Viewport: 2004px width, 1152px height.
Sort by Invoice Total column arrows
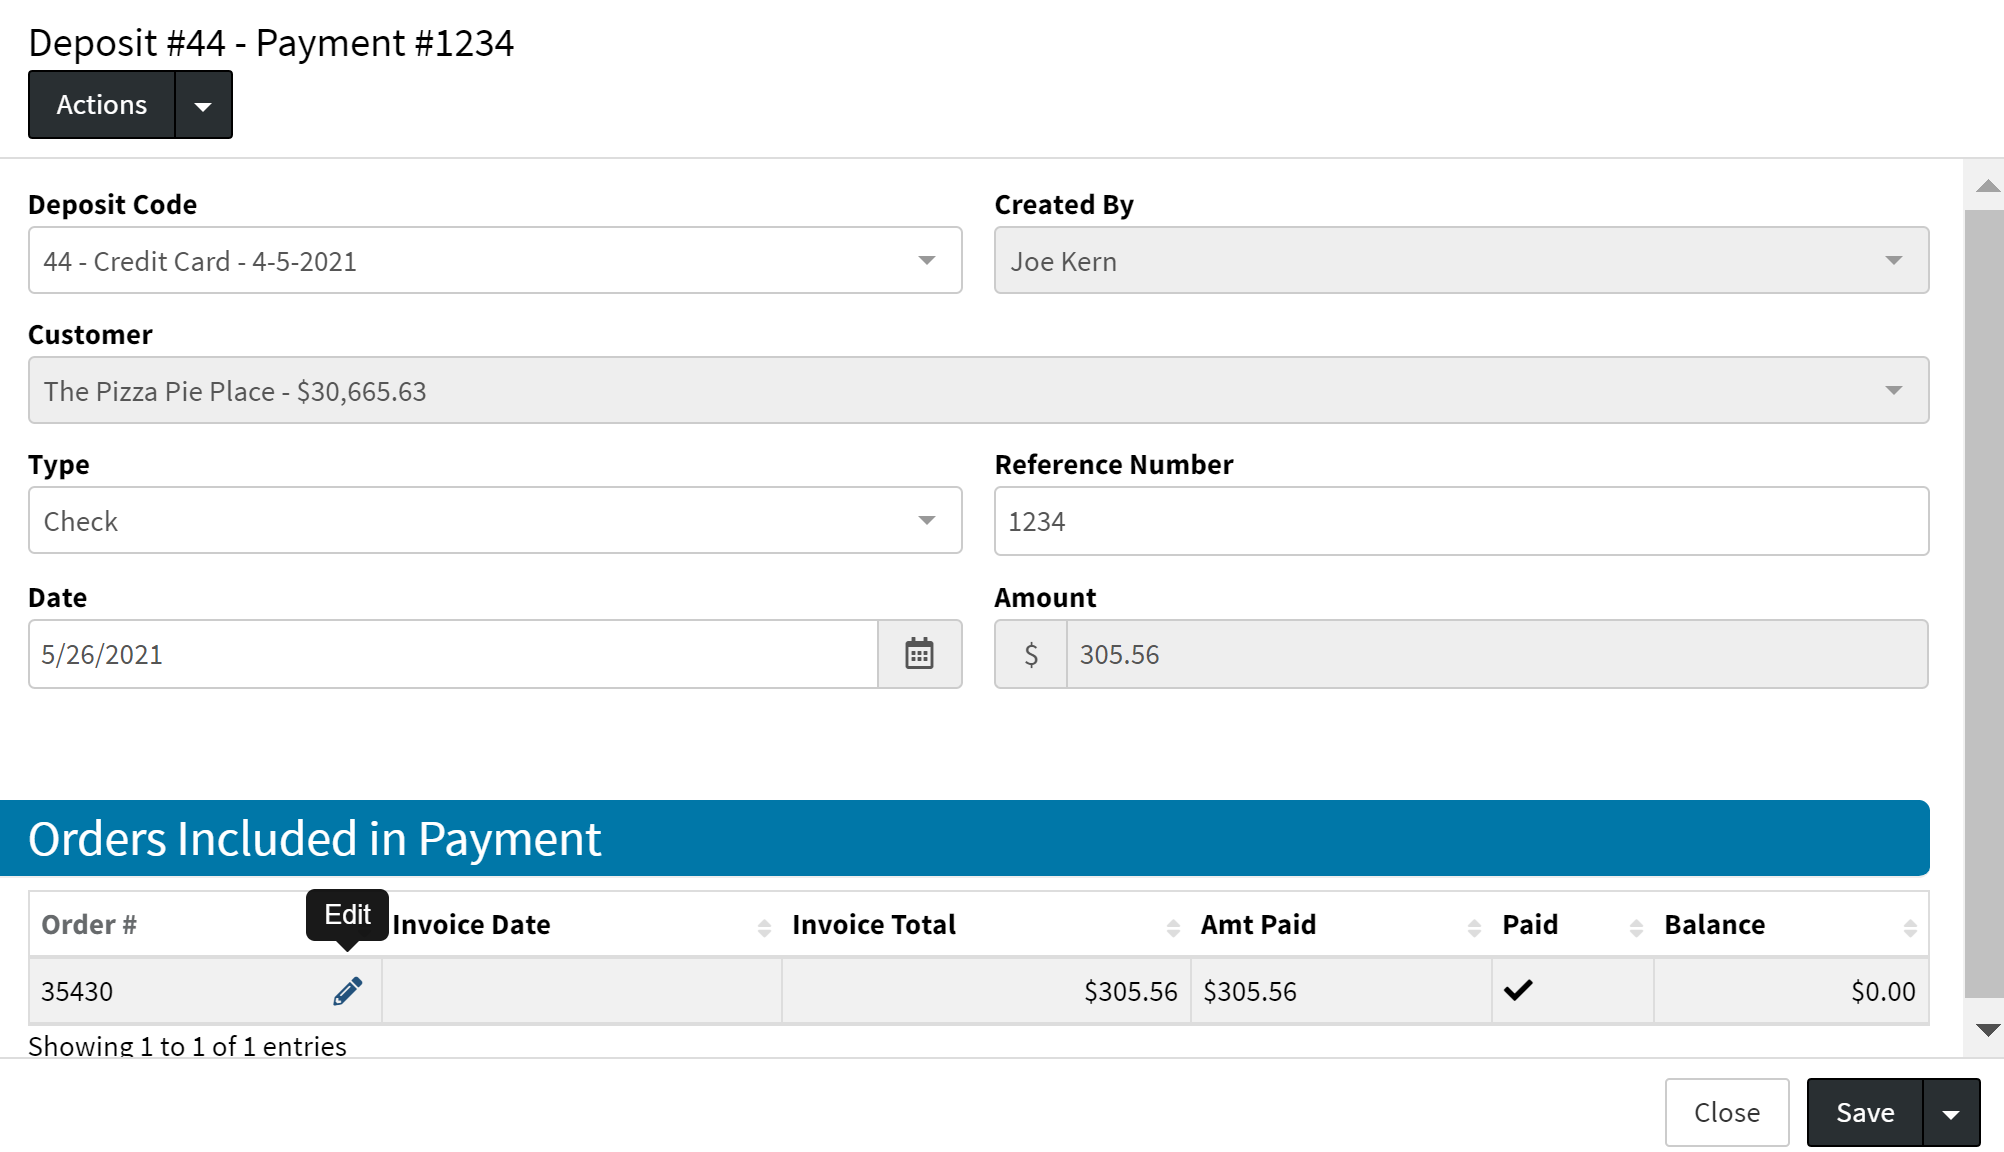coord(1173,927)
